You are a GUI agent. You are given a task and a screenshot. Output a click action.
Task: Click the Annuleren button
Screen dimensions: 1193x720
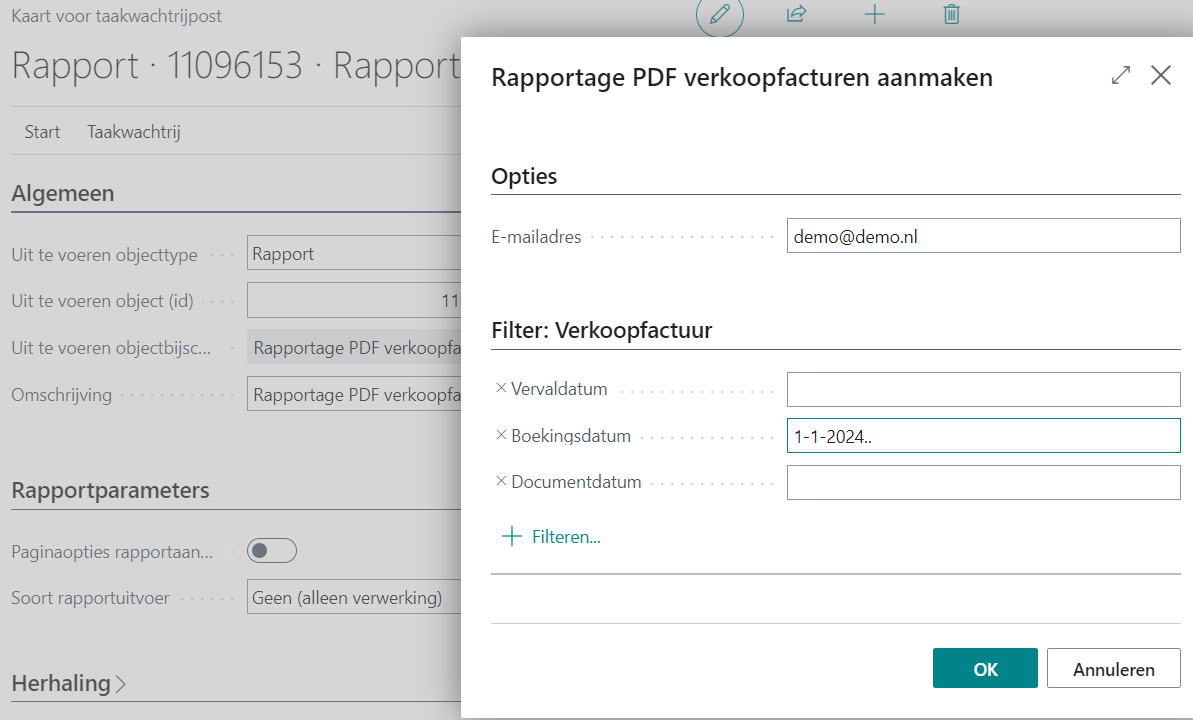pyautogui.click(x=1113, y=669)
